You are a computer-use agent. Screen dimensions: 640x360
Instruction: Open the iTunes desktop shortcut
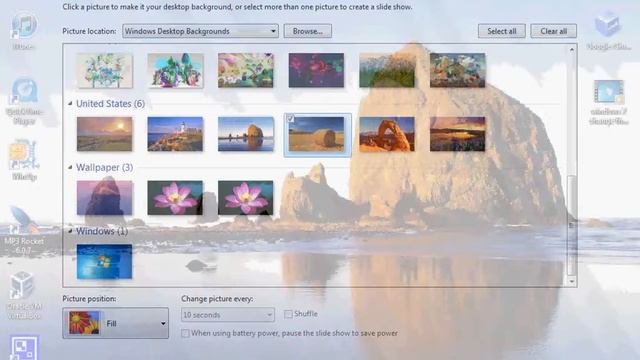[24, 29]
